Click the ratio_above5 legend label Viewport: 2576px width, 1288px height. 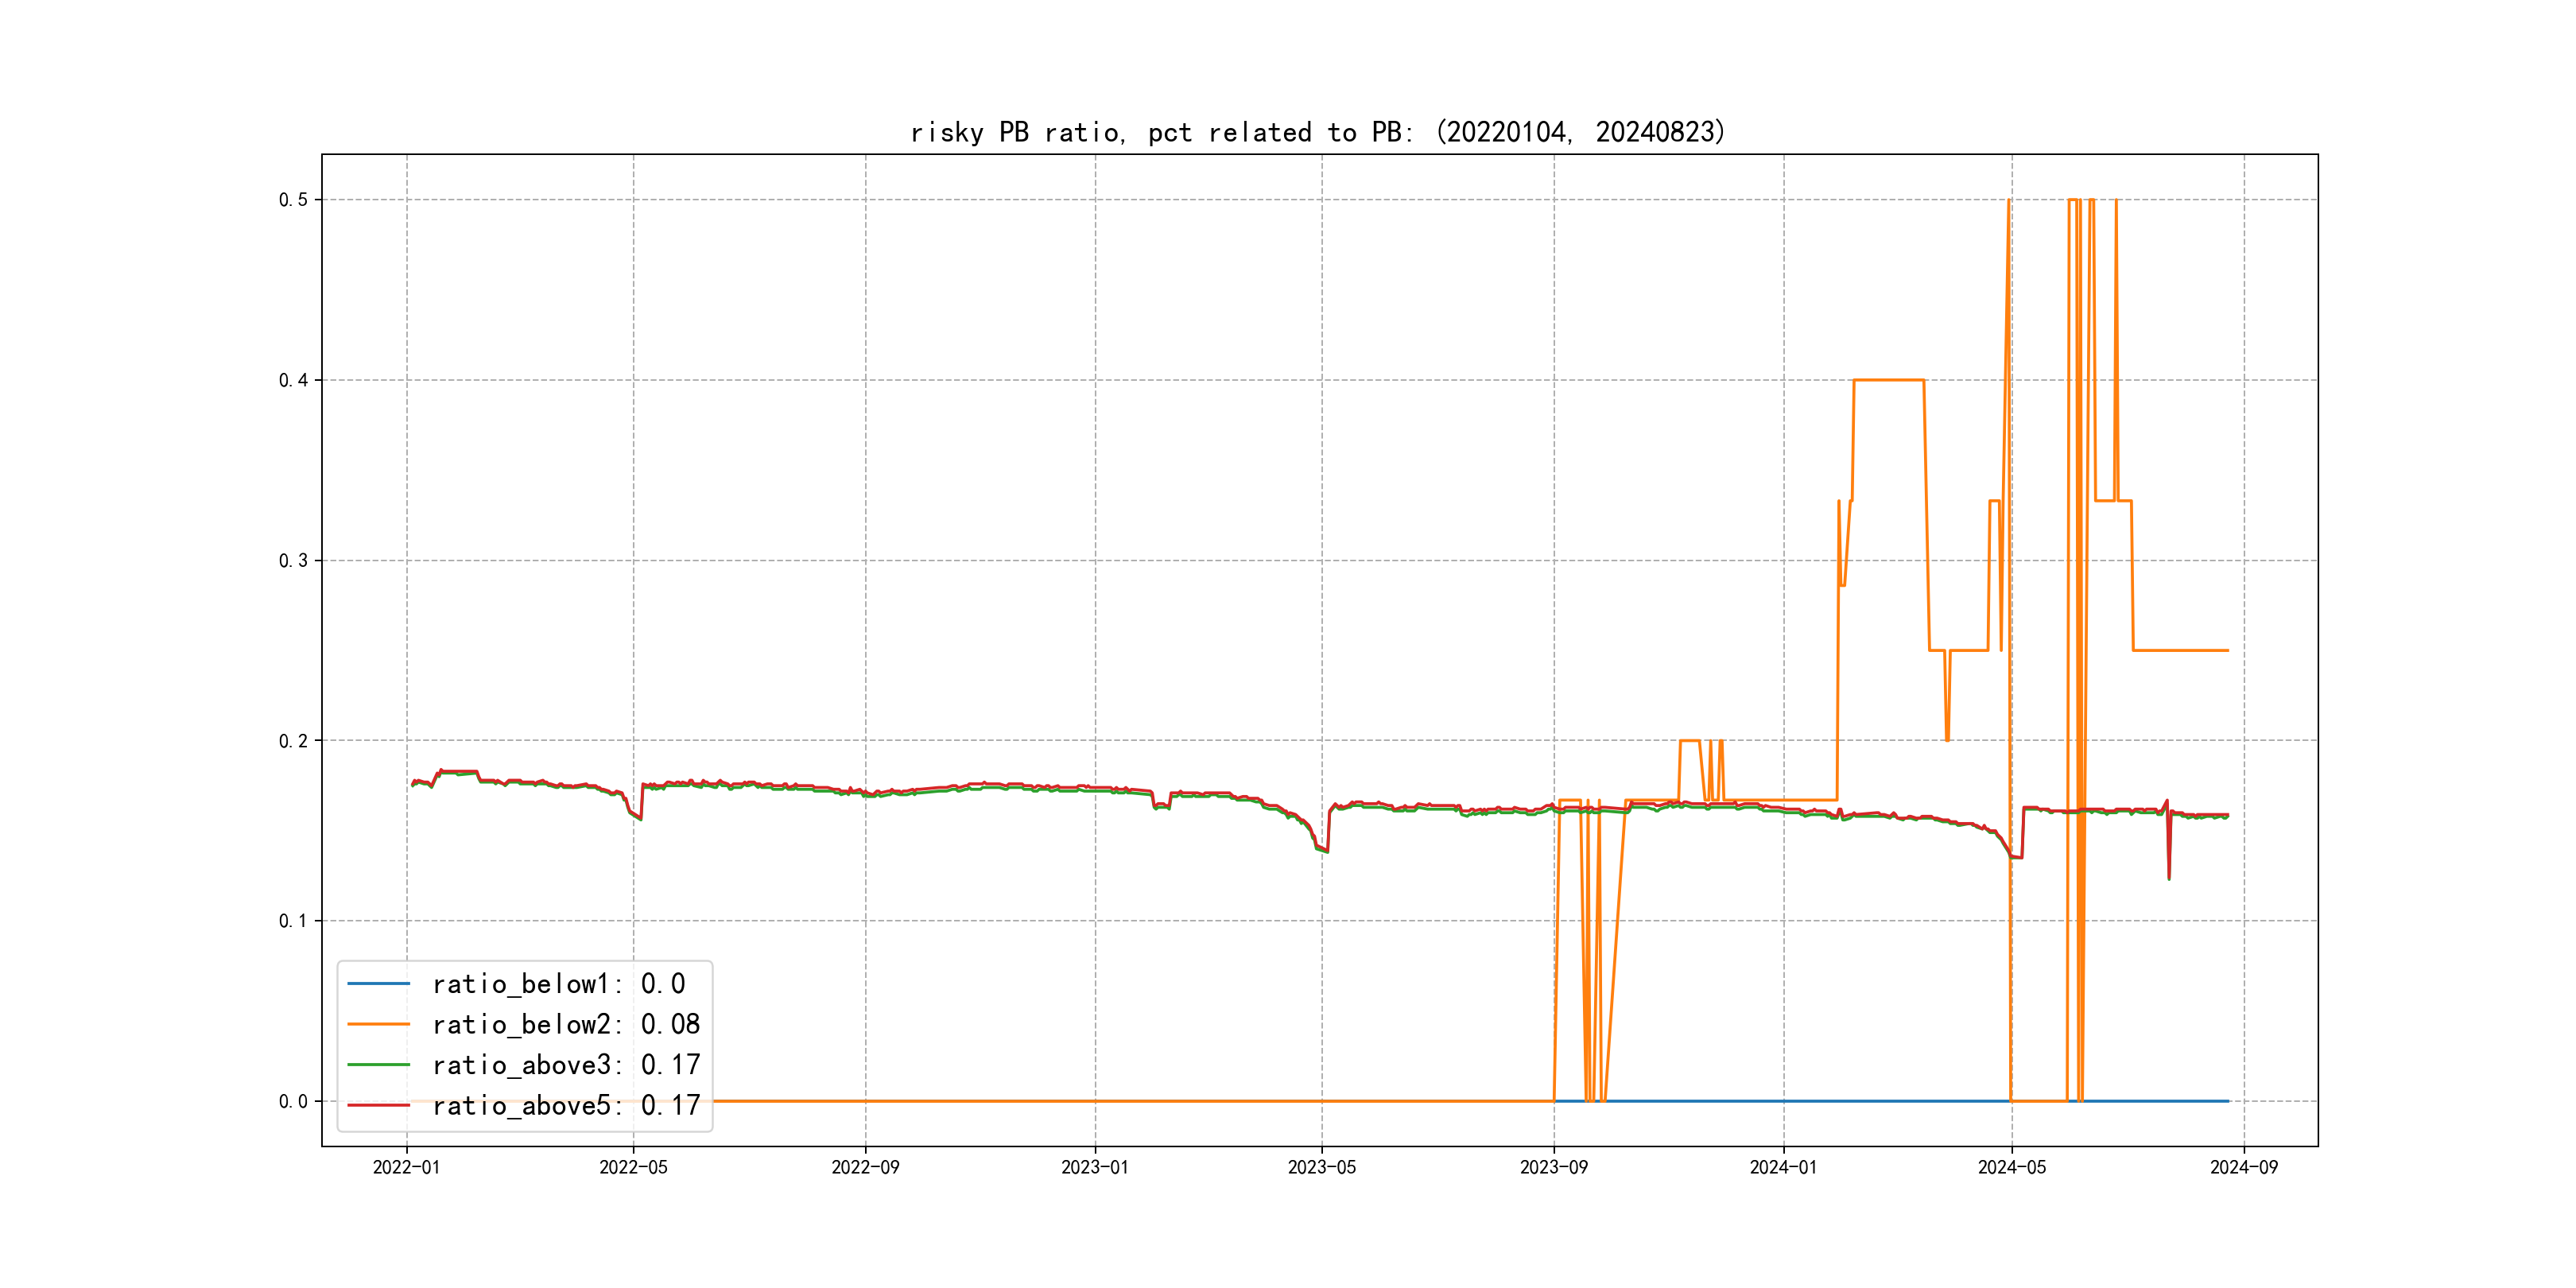pyautogui.click(x=565, y=1105)
